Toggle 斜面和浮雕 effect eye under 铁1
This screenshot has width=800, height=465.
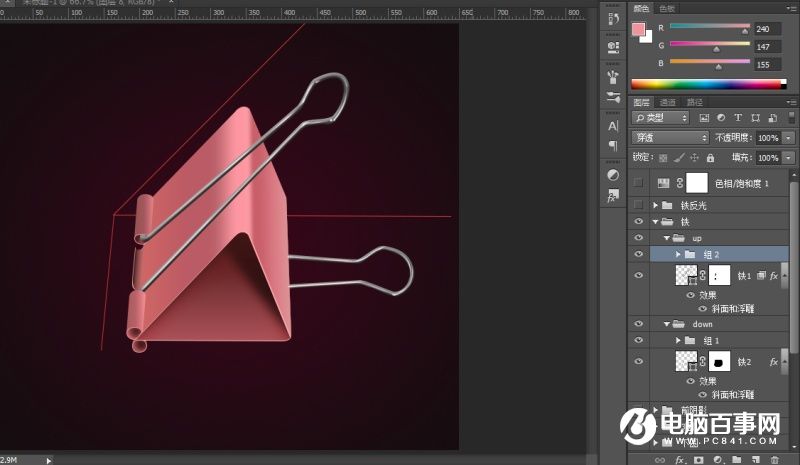tap(703, 309)
